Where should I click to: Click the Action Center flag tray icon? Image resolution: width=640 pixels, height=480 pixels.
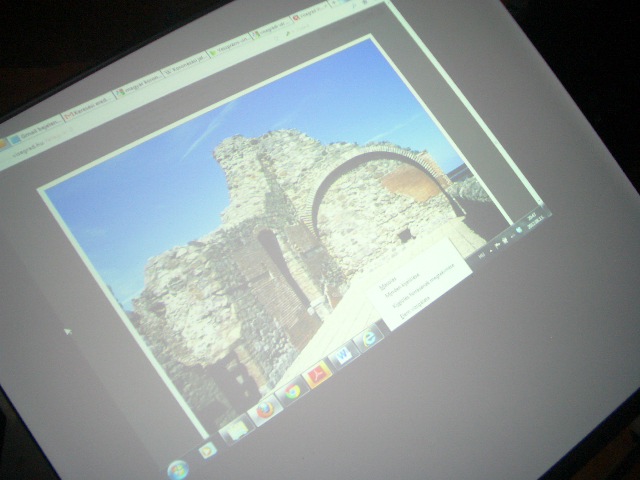[505, 241]
